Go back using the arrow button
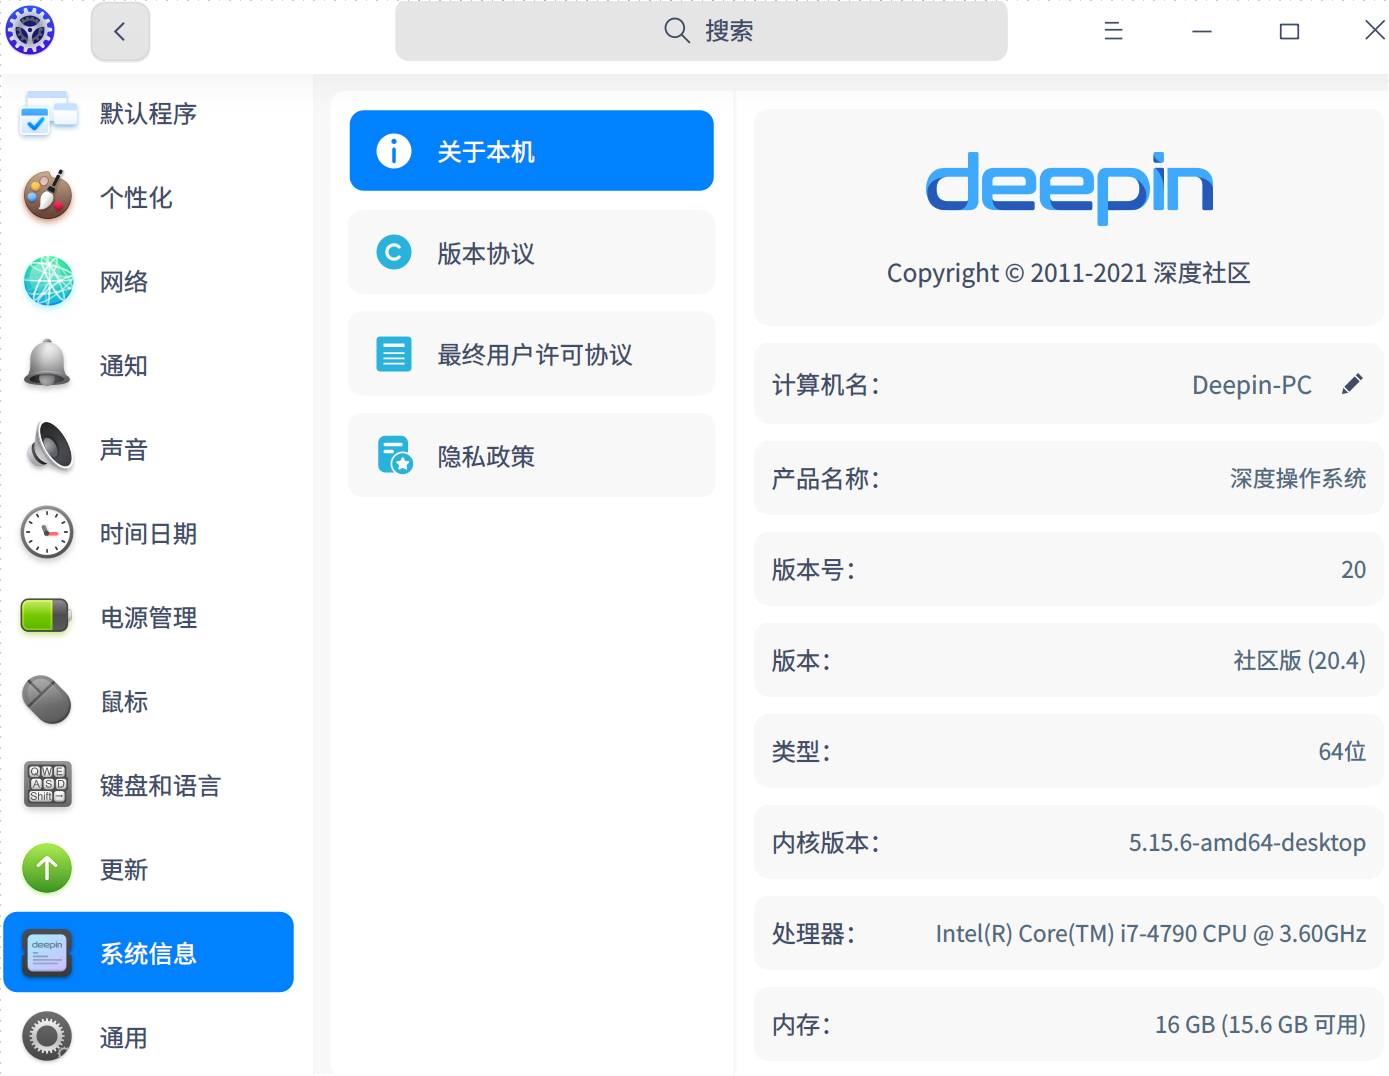The height and width of the screenshot is (1076, 1389). [120, 31]
